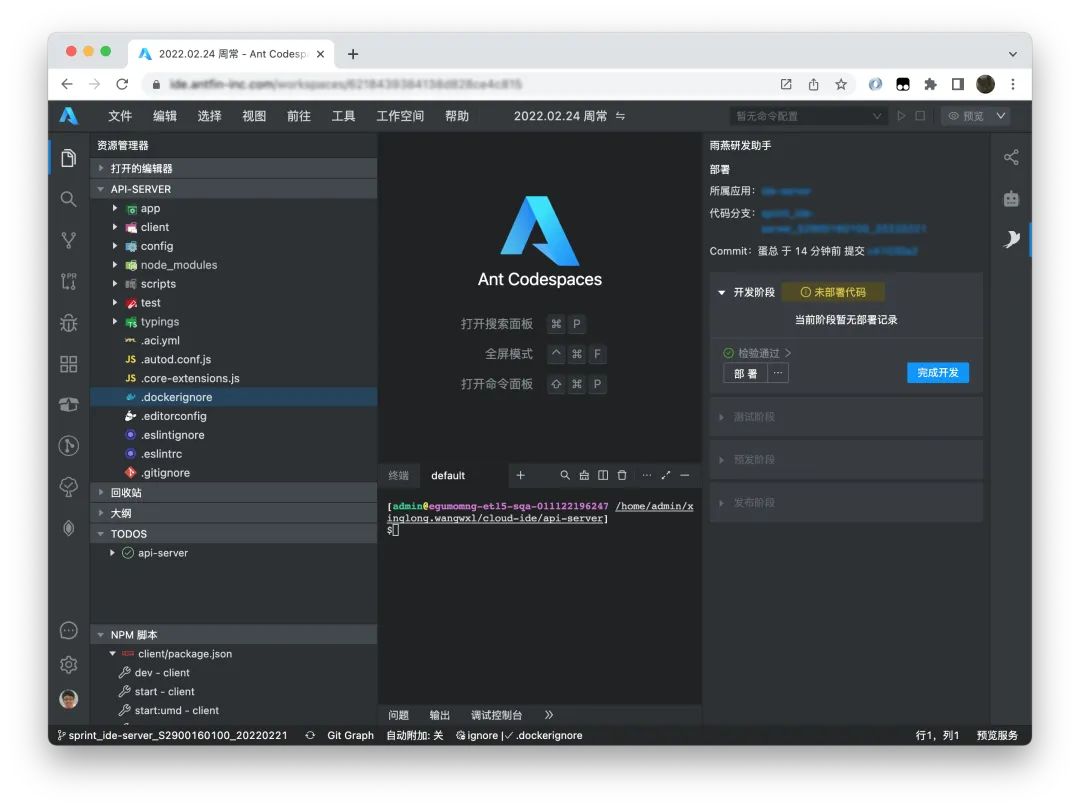Toggle 自动附加 in the status bar
Viewport: 1080px width, 809px height.
coord(416,735)
